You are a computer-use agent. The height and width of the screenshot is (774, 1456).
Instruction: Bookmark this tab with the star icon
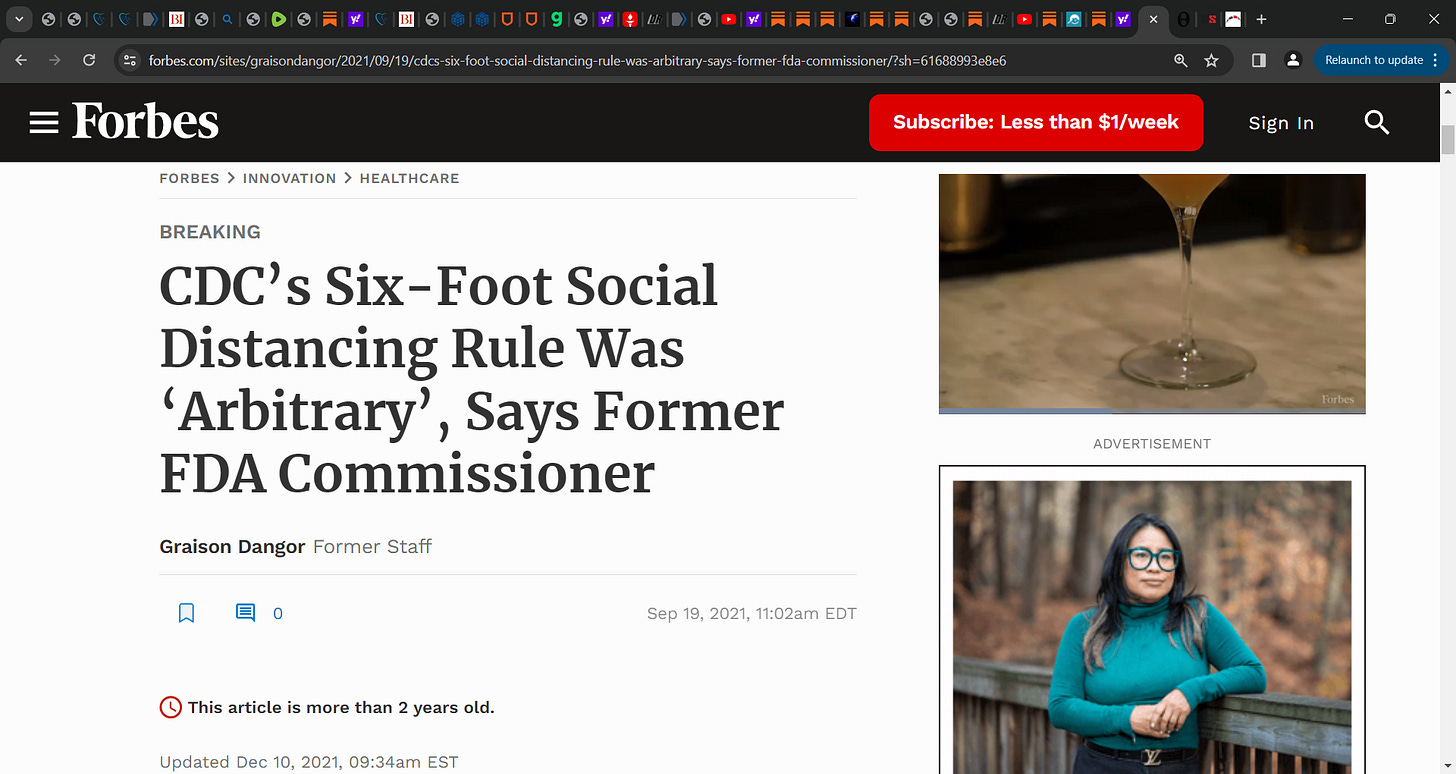point(1211,60)
